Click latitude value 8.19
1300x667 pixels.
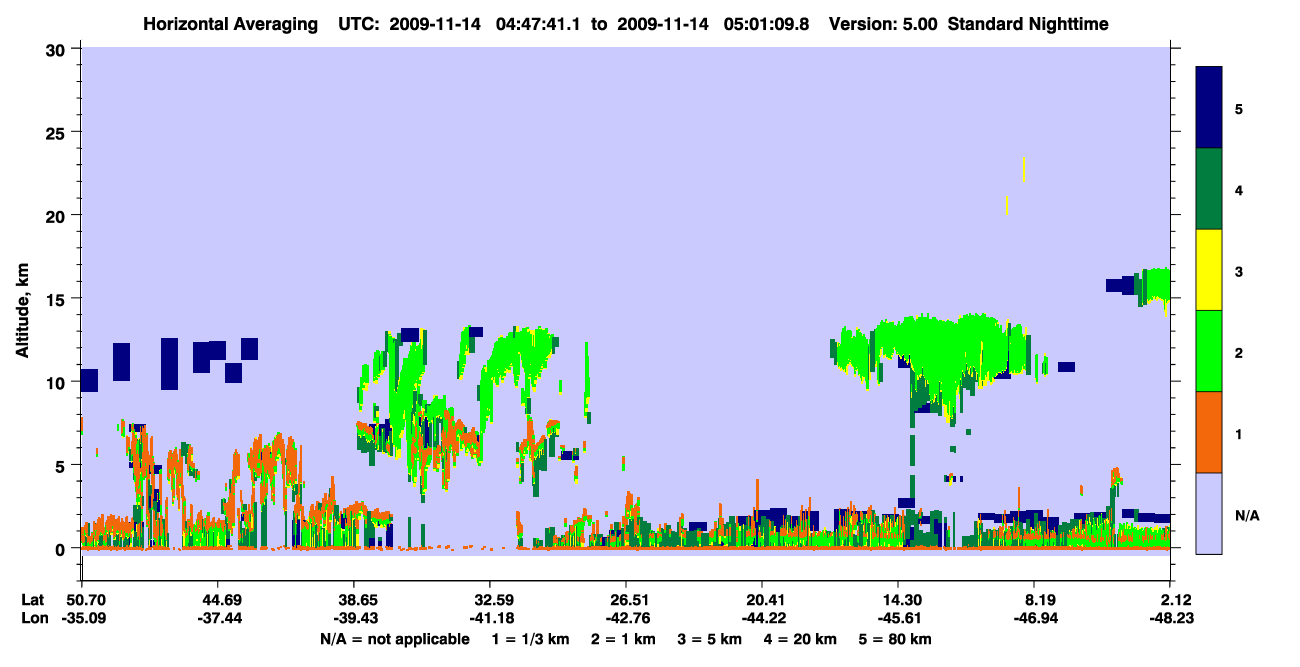click(1034, 600)
